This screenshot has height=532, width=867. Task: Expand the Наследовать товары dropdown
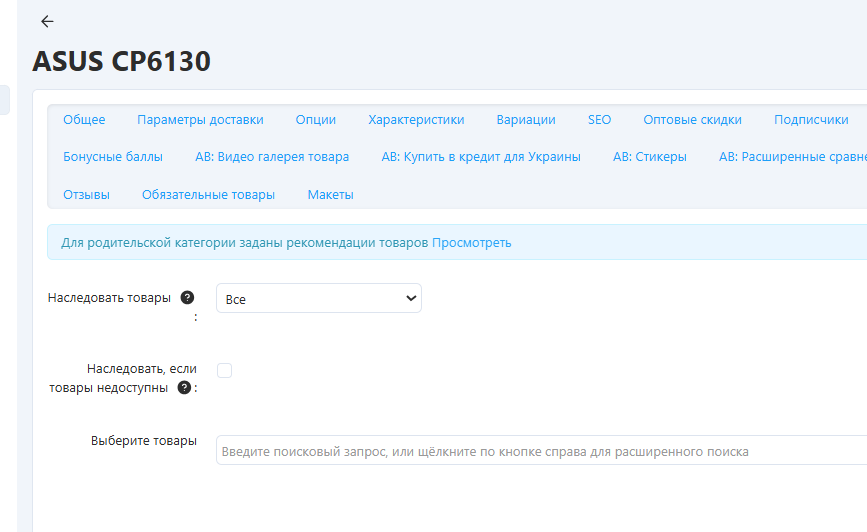tap(318, 299)
